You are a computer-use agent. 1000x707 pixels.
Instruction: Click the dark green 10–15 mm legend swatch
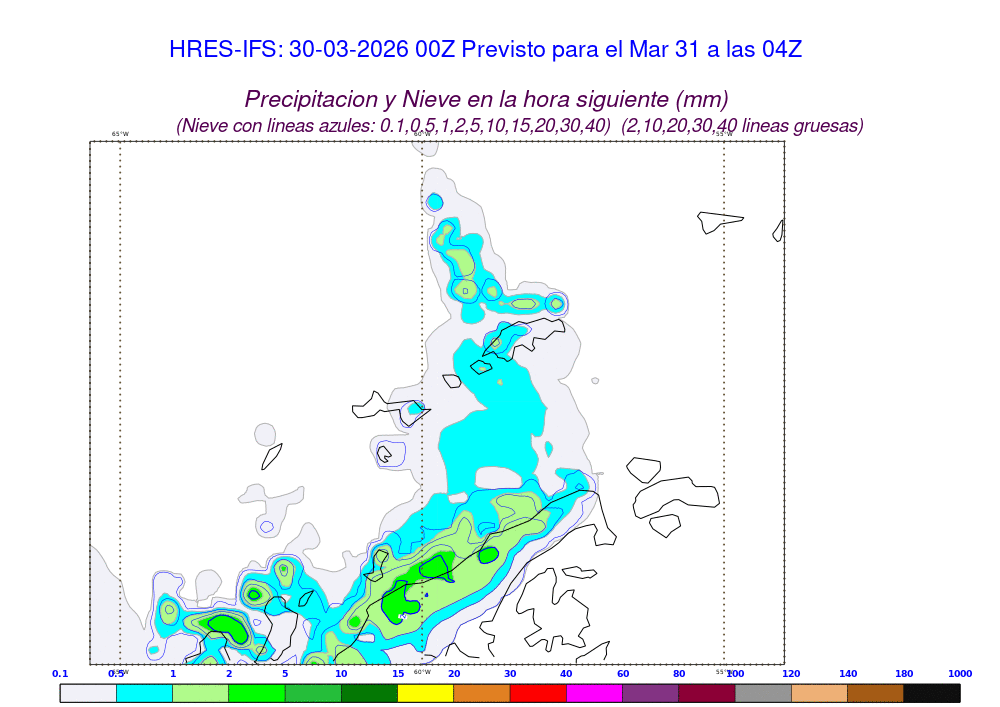369,692
